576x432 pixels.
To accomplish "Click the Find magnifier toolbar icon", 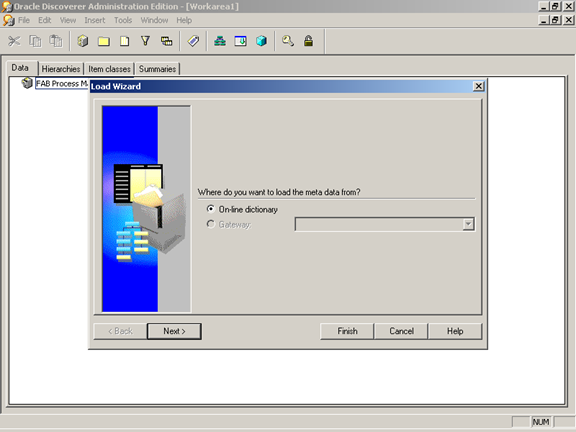I will pyautogui.click(x=288, y=41).
